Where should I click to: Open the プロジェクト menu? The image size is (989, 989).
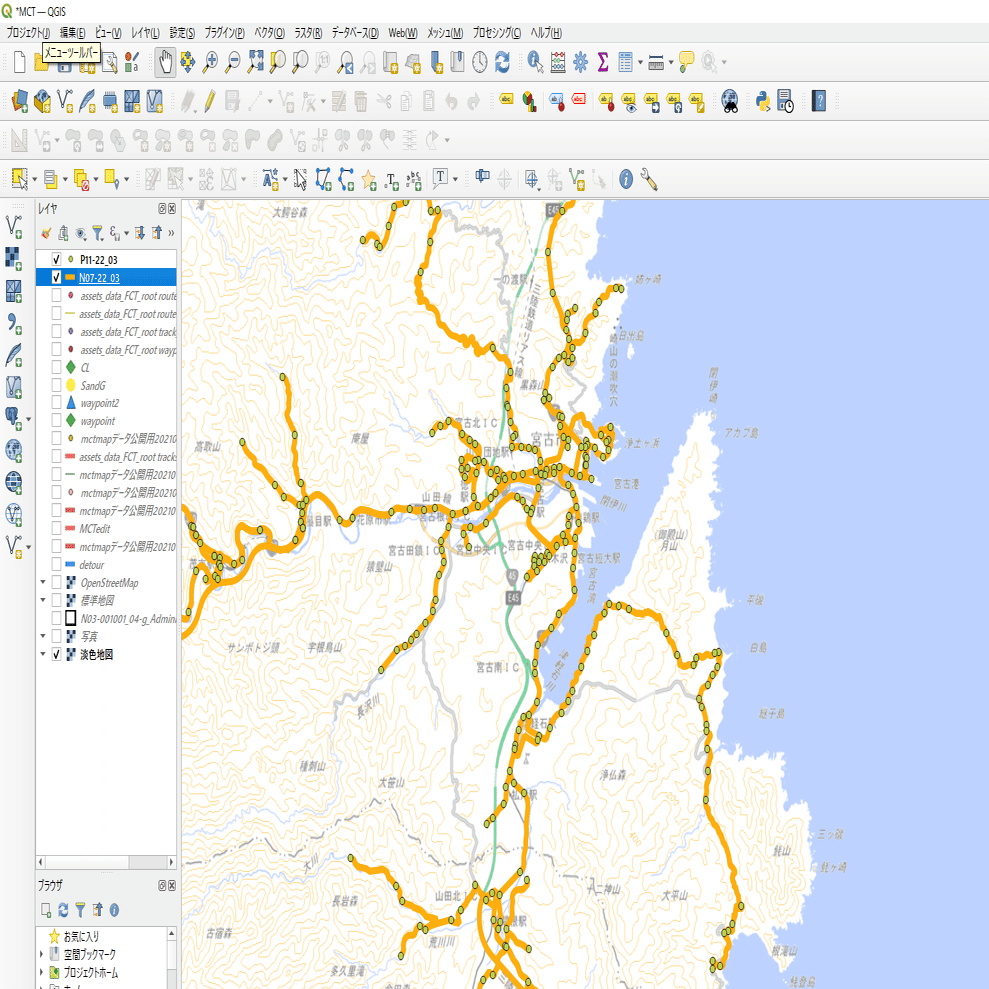(x=28, y=33)
